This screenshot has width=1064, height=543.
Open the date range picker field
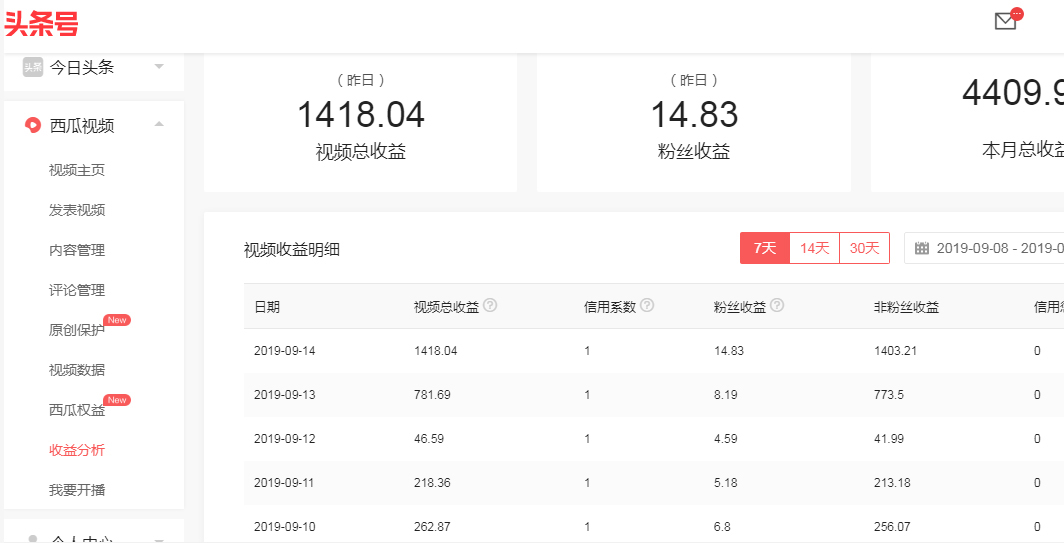coord(984,248)
